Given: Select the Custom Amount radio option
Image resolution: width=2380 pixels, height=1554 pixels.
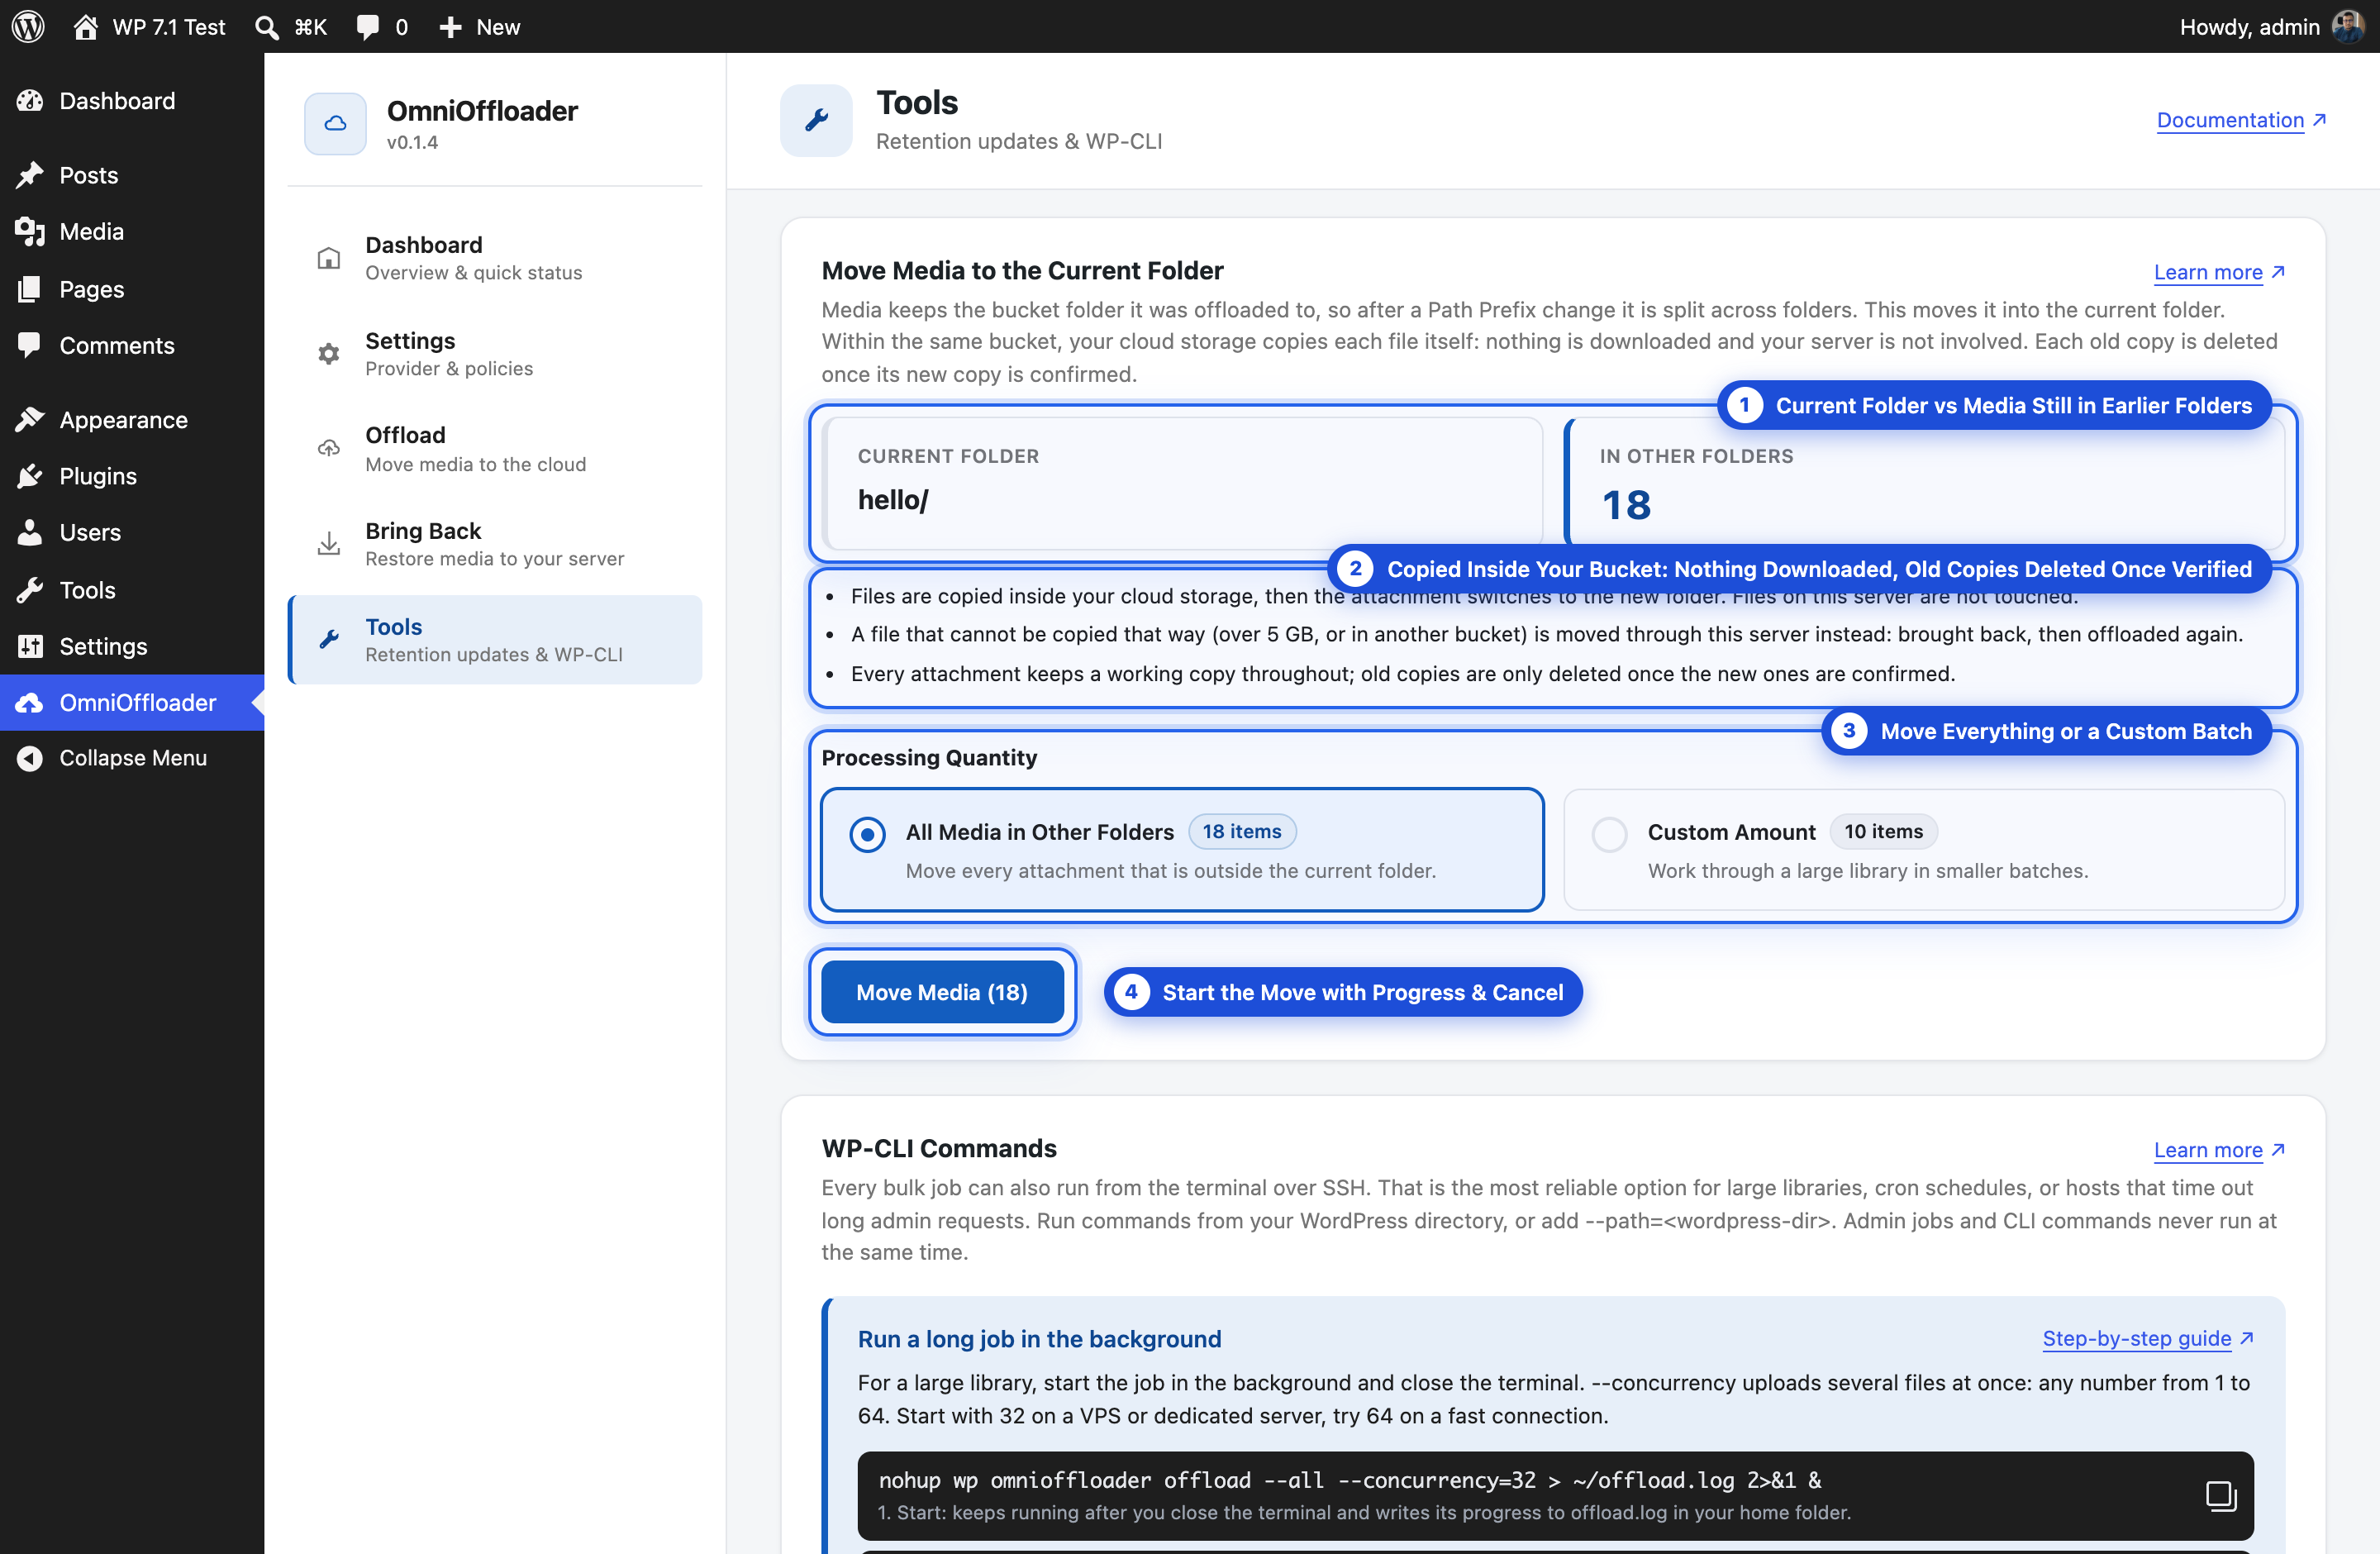Looking at the screenshot, I should pos(1609,834).
